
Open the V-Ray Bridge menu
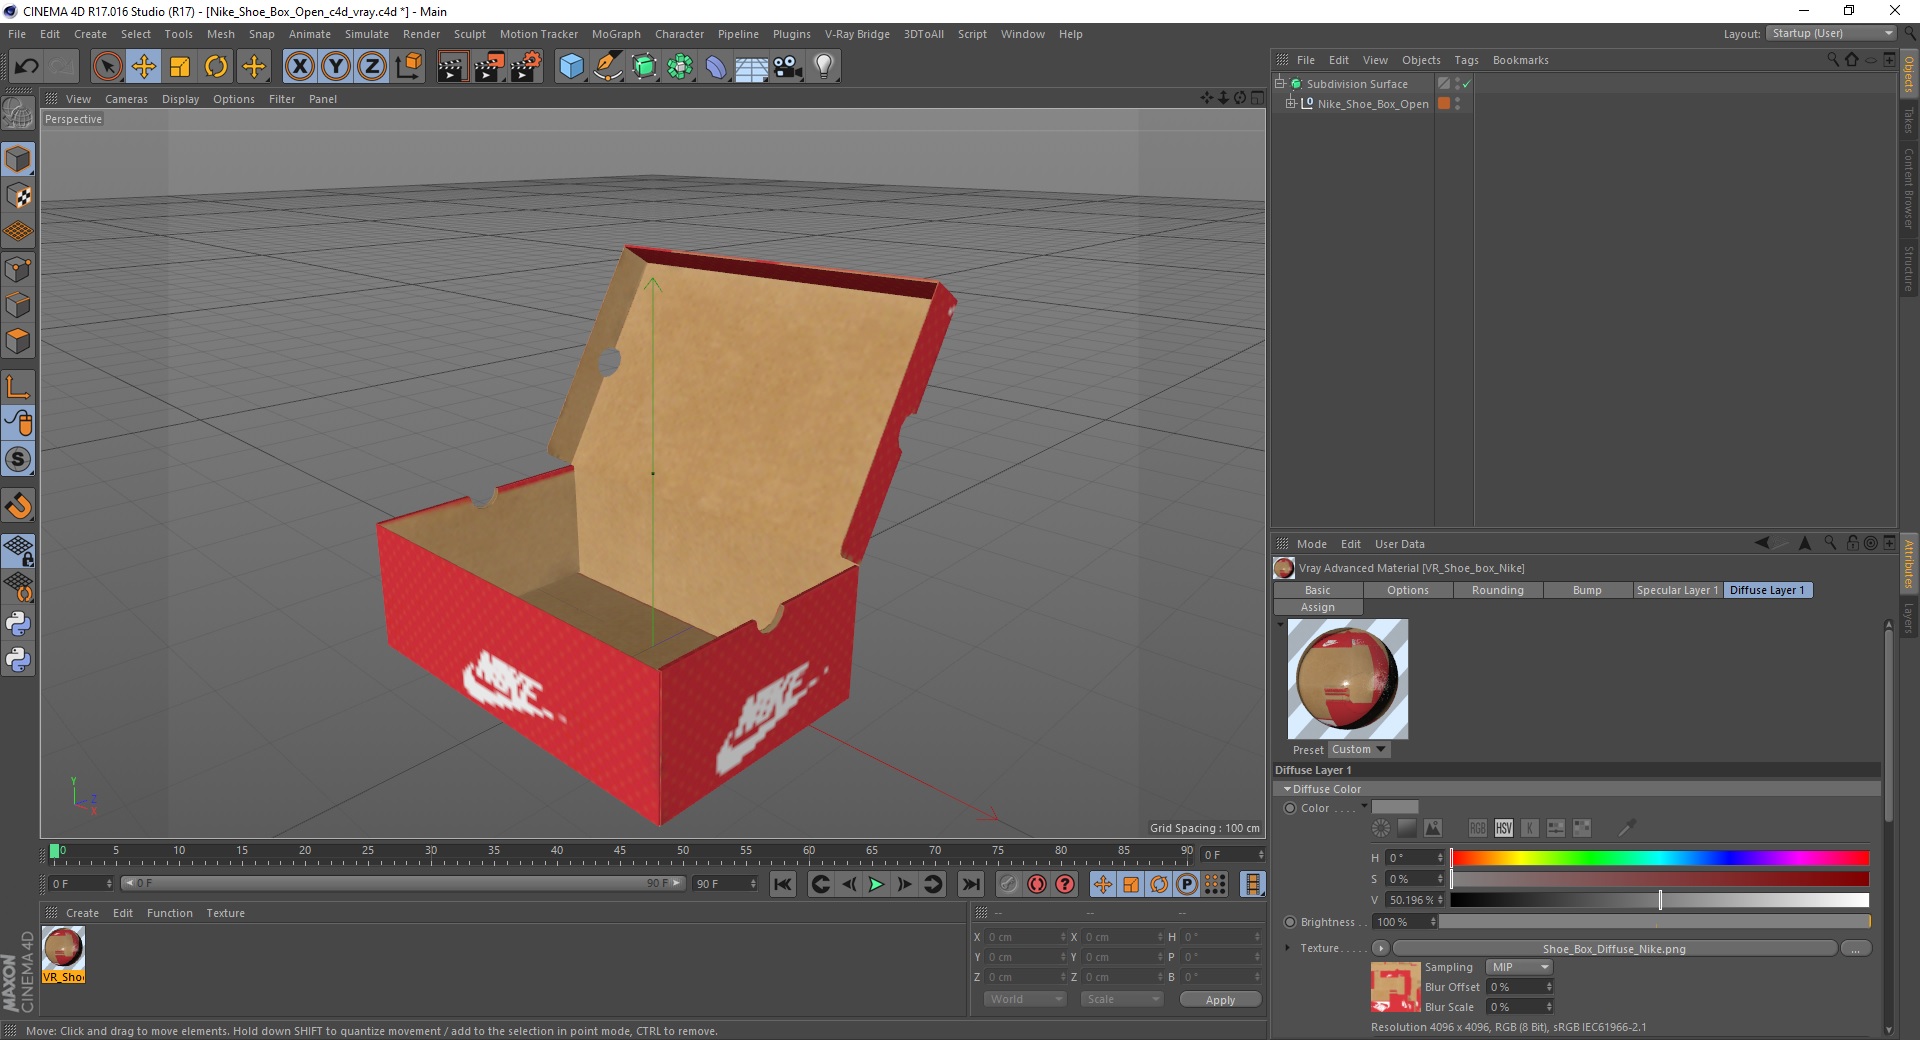click(857, 34)
